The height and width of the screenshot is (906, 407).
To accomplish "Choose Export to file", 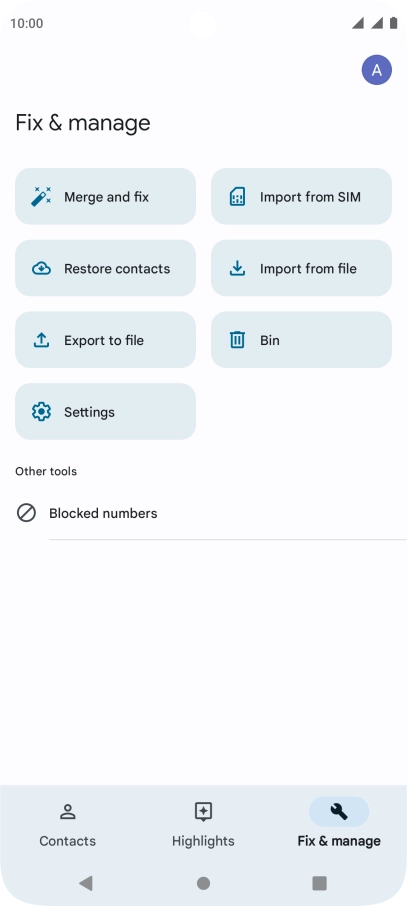I will tap(105, 340).
